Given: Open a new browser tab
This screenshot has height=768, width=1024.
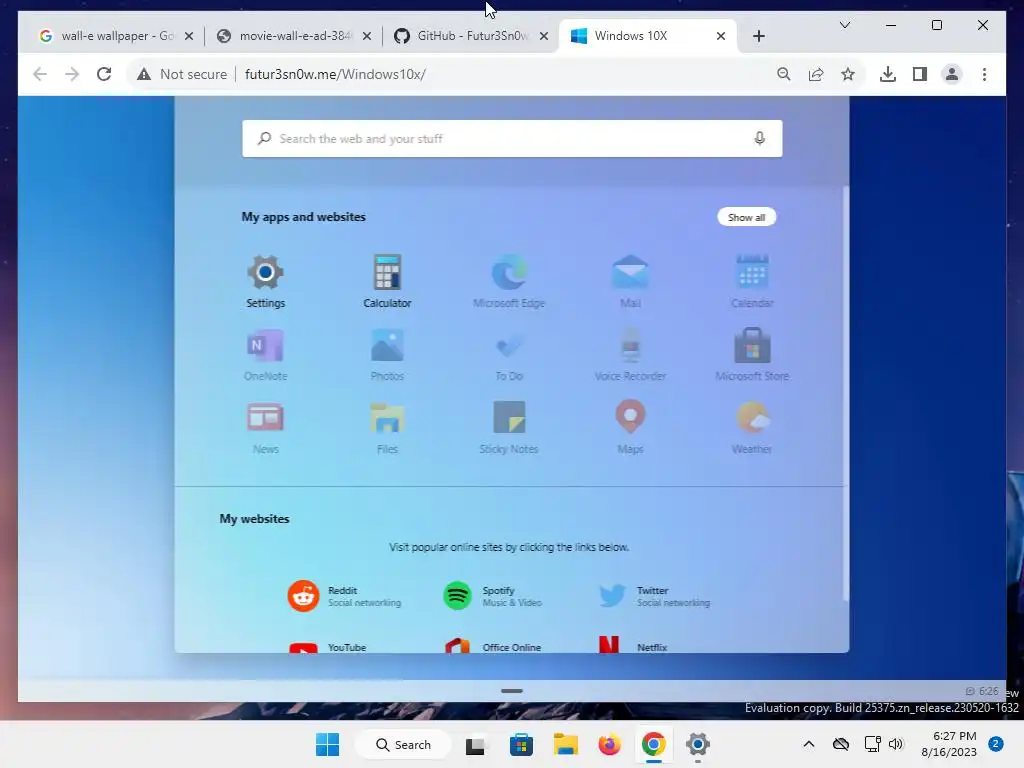Looking at the screenshot, I should (759, 36).
